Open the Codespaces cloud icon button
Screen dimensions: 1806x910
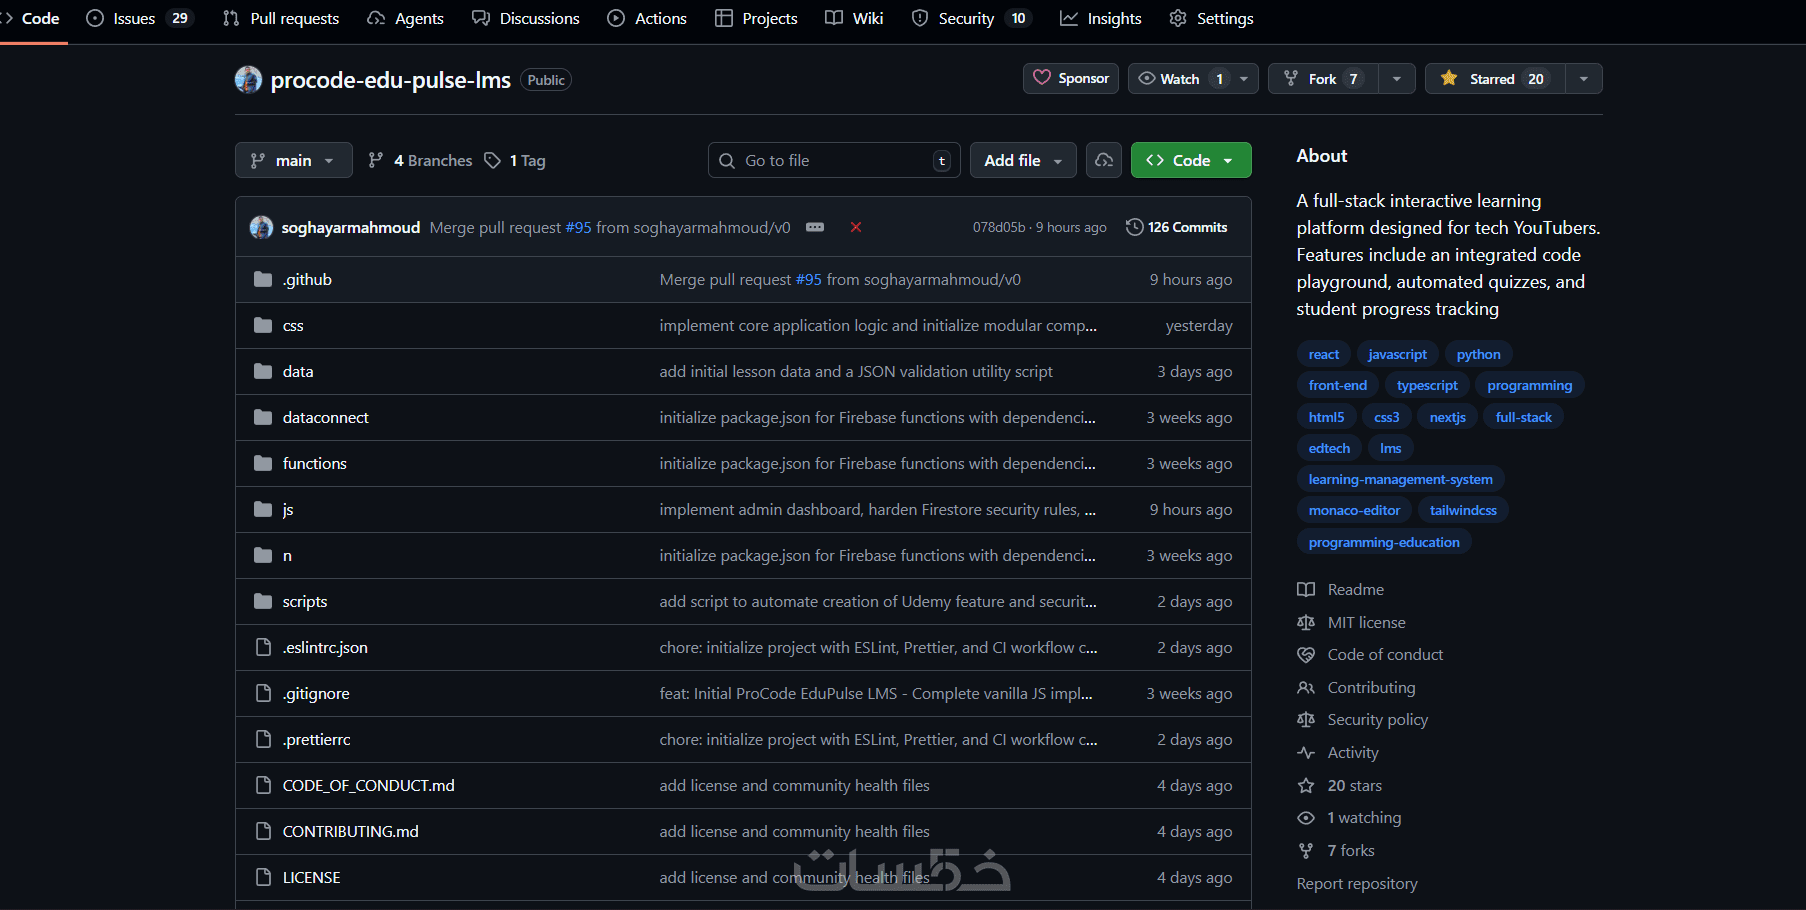pos(1104,160)
